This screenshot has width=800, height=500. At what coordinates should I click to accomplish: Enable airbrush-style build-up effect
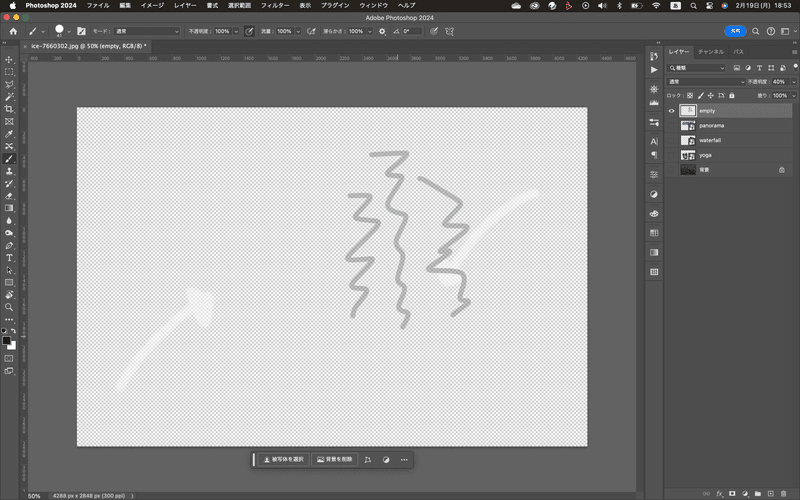click(311, 31)
